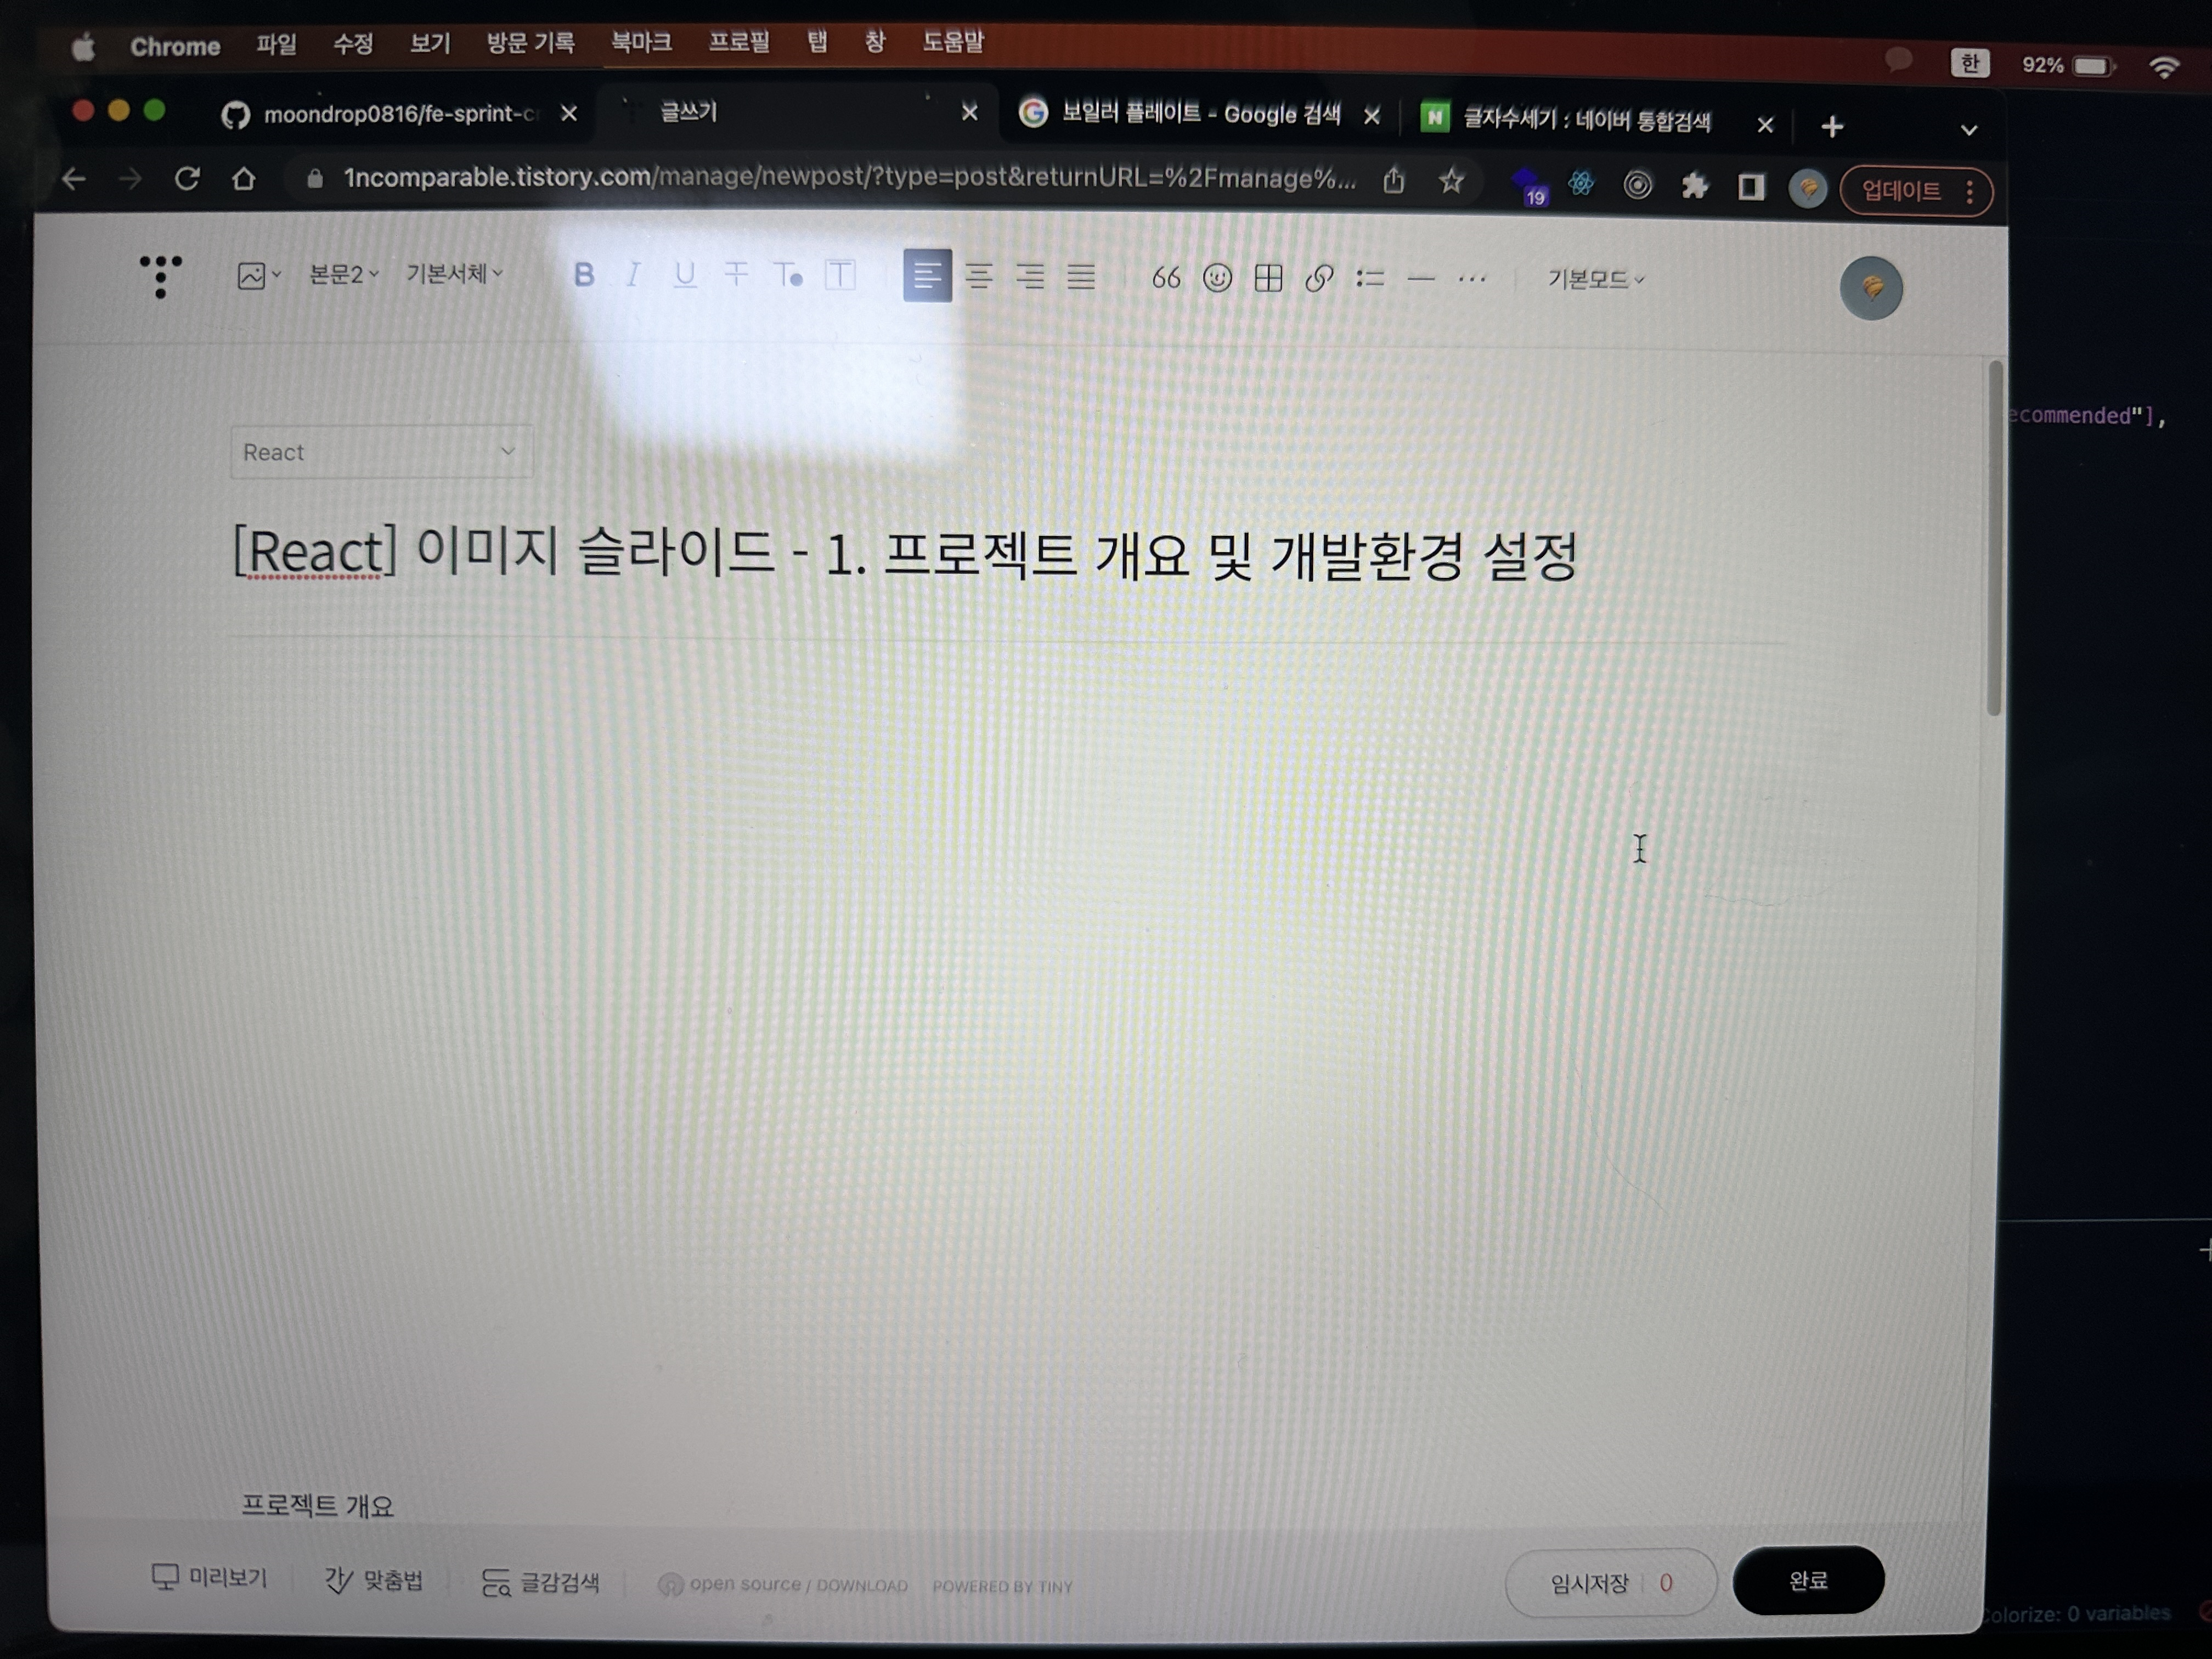Image resolution: width=2212 pixels, height=1659 pixels.
Task: Click the insert link icon
Action: (x=1319, y=278)
